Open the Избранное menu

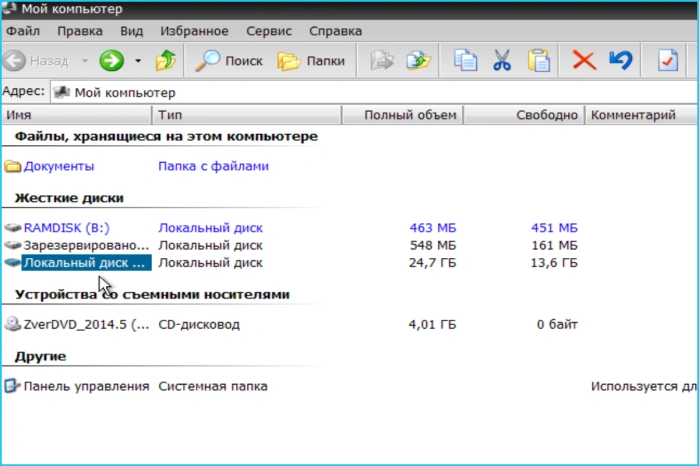pyautogui.click(x=194, y=31)
